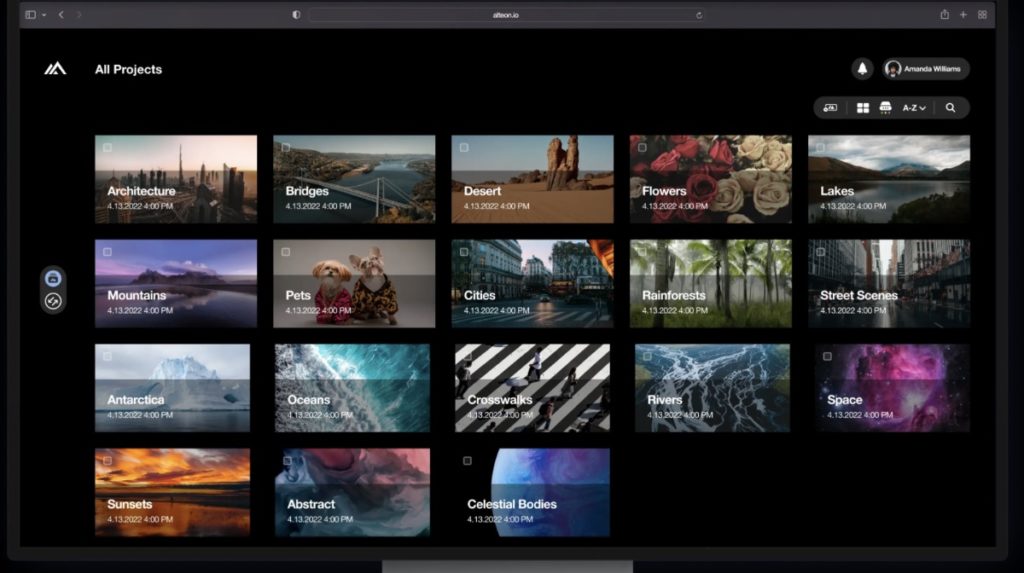The image size is (1024, 573).
Task: Tick the checkbox on Flowers project
Action: click(x=642, y=148)
